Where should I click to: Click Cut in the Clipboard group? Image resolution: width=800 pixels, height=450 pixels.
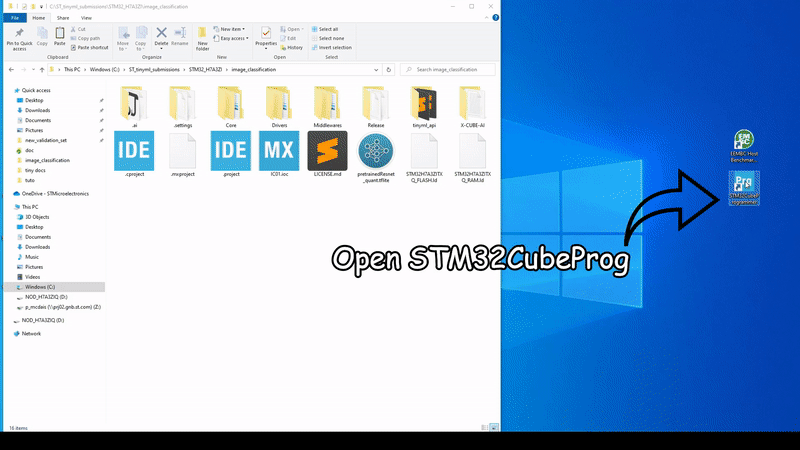pyautogui.click(x=79, y=29)
